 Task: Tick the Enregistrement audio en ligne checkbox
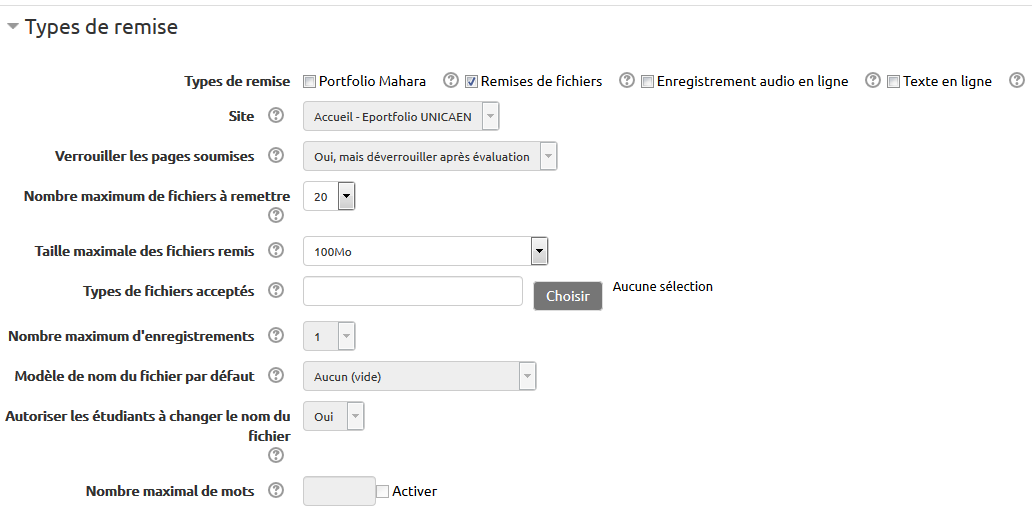pos(648,81)
